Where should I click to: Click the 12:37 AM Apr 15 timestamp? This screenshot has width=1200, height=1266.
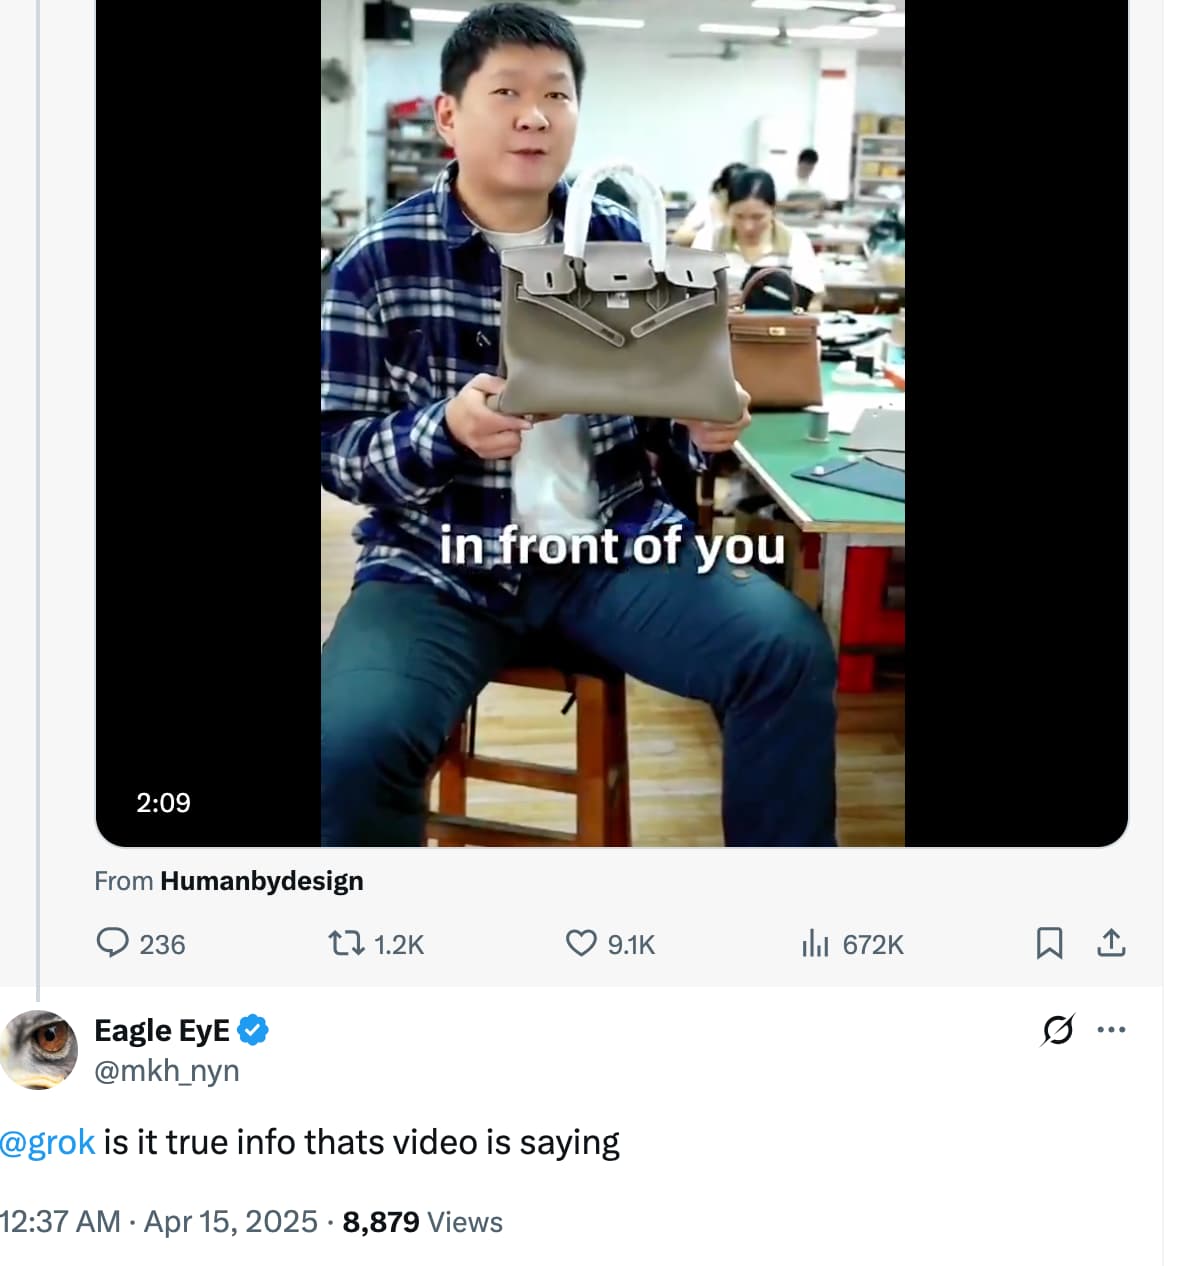(x=159, y=1222)
